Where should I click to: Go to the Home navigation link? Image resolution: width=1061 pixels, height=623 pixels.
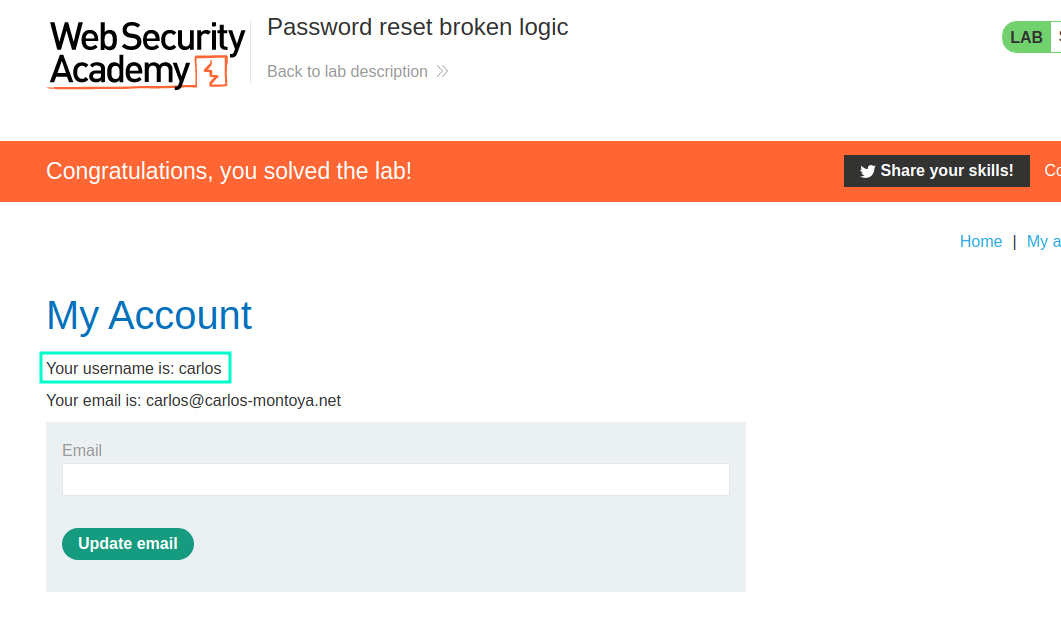tap(980, 241)
